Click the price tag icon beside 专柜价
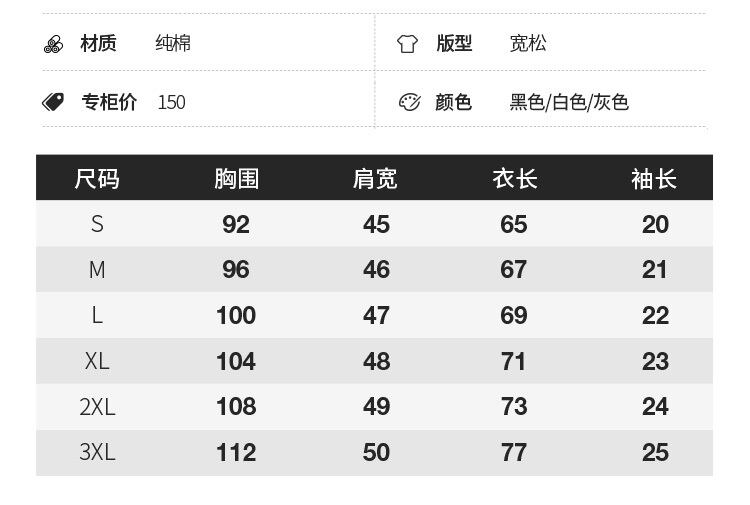 53,102
